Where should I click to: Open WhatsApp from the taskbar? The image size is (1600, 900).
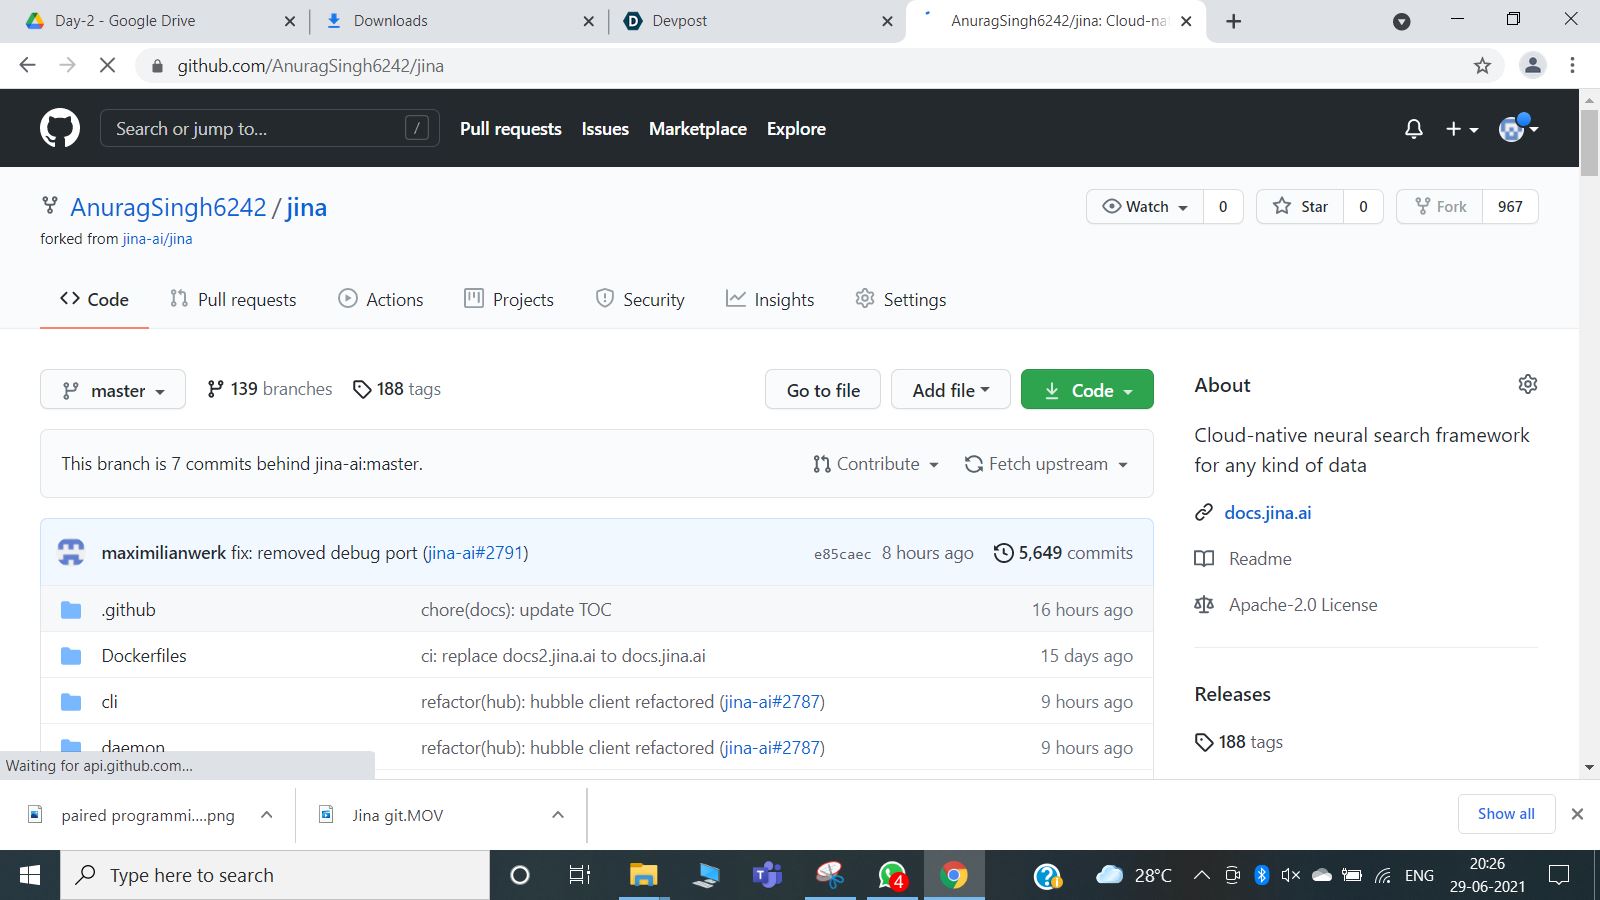[892, 876]
